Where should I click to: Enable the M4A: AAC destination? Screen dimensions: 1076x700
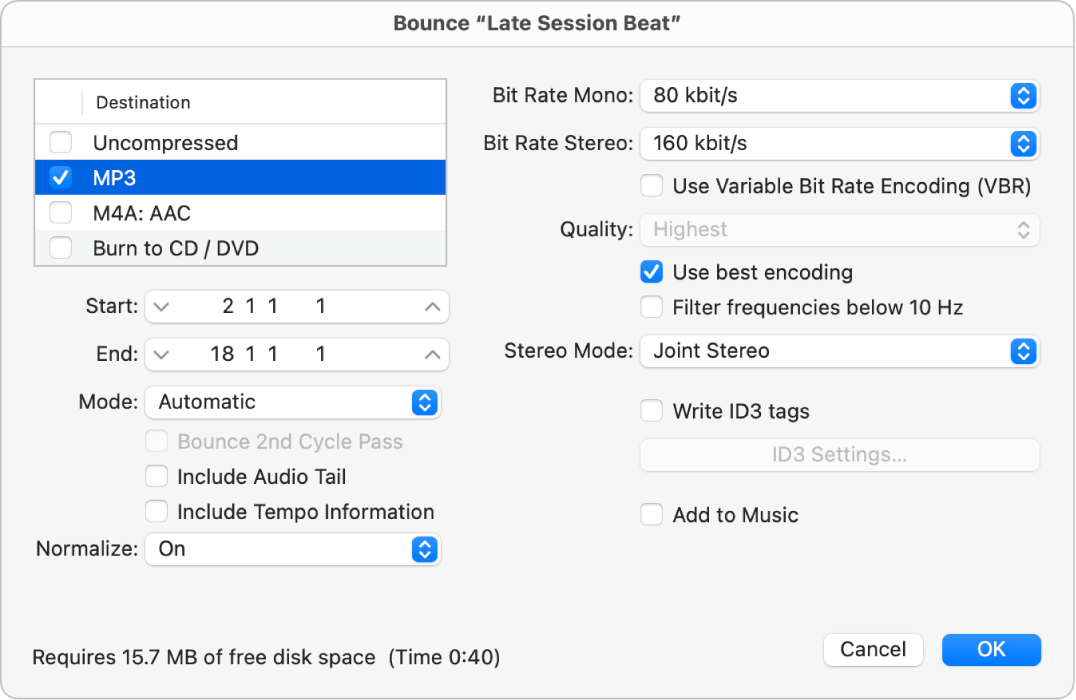point(60,212)
